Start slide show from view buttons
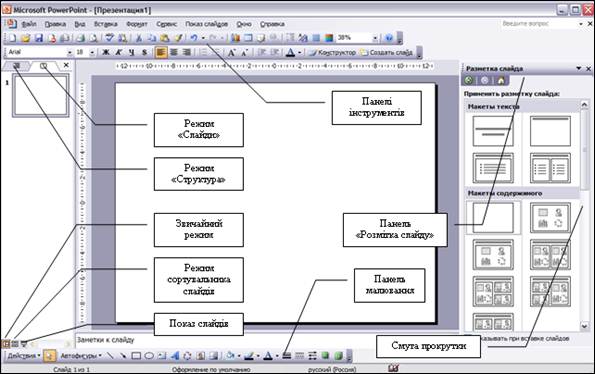The width and height of the screenshot is (595, 374). point(24,344)
